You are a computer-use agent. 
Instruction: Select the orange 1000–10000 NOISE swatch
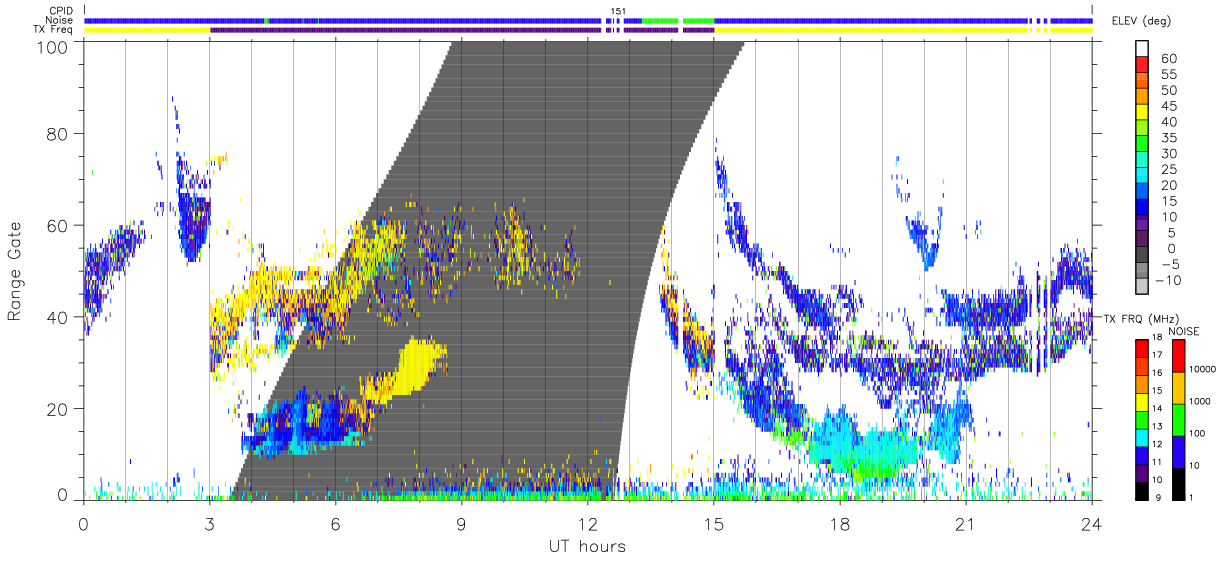click(1178, 387)
